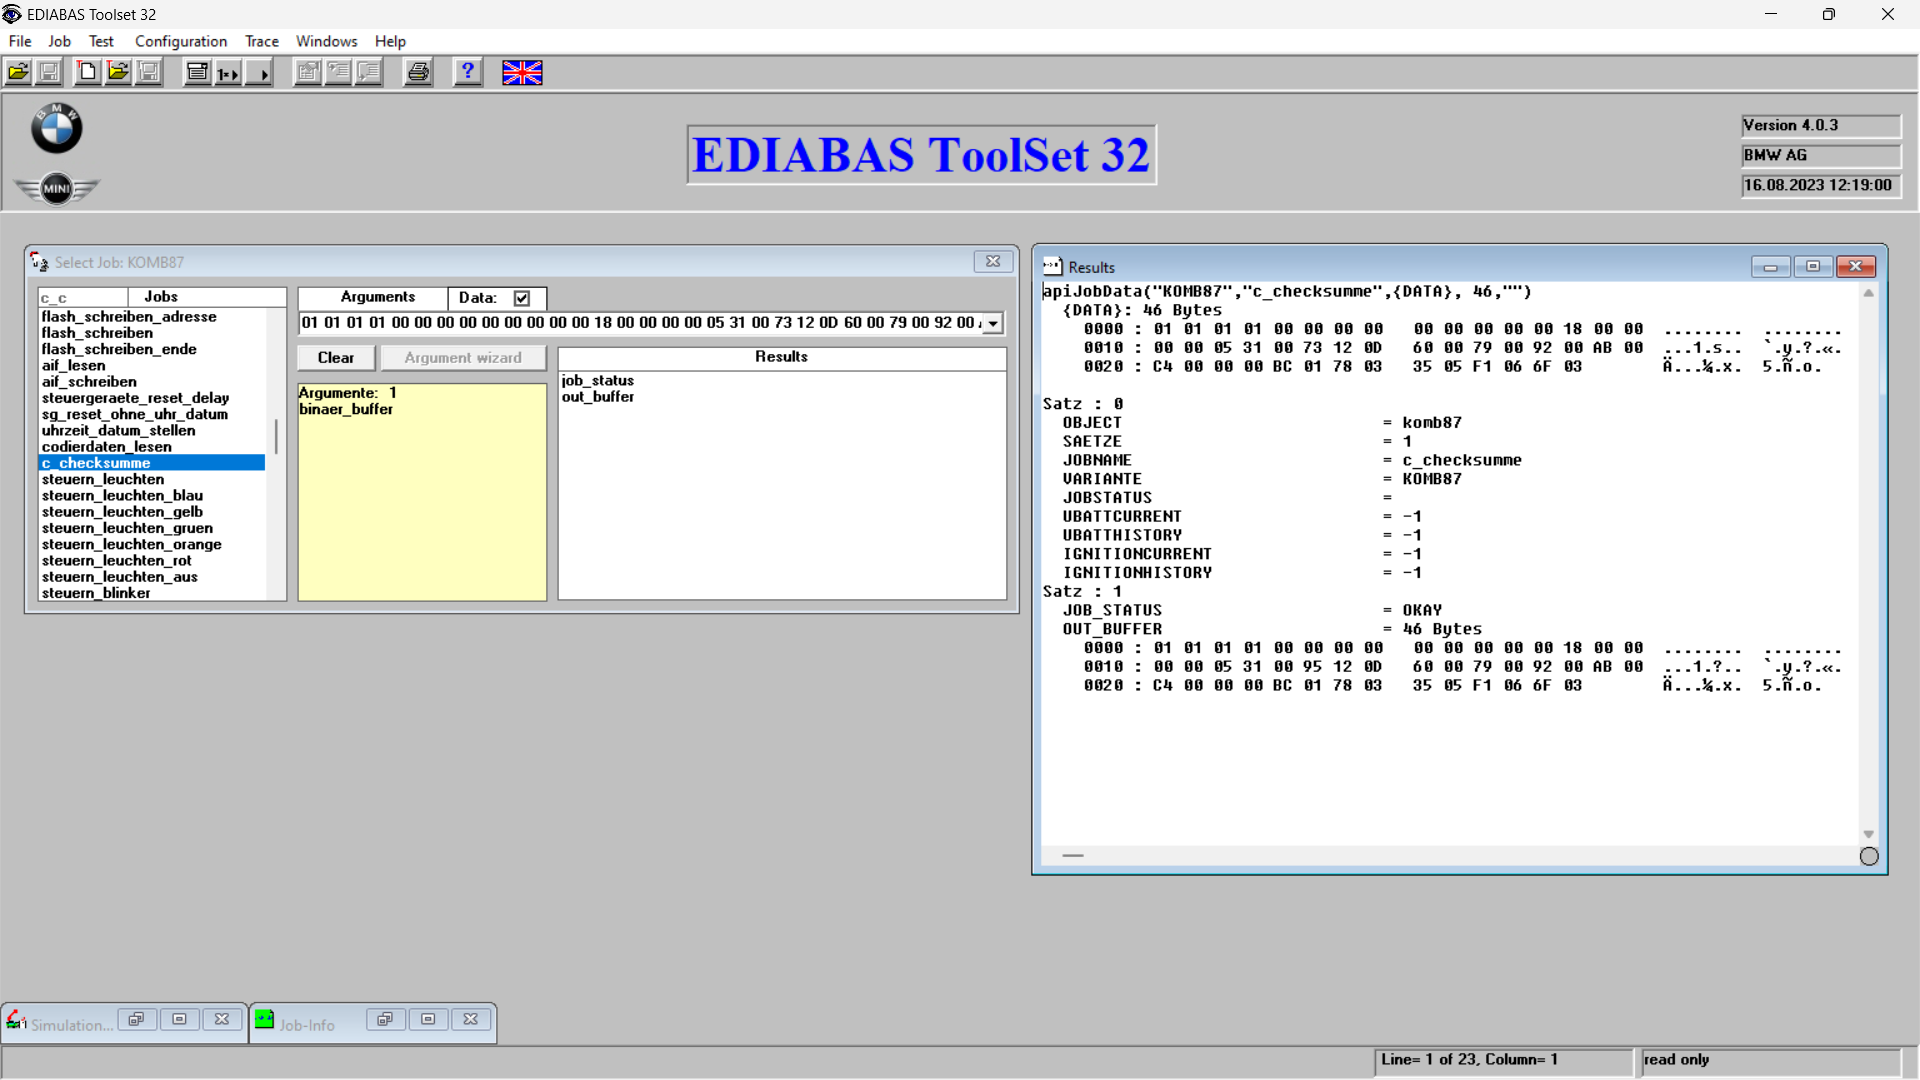The image size is (1920, 1080).
Task: Maximize the minimized Job-Info window
Action: tap(428, 1019)
